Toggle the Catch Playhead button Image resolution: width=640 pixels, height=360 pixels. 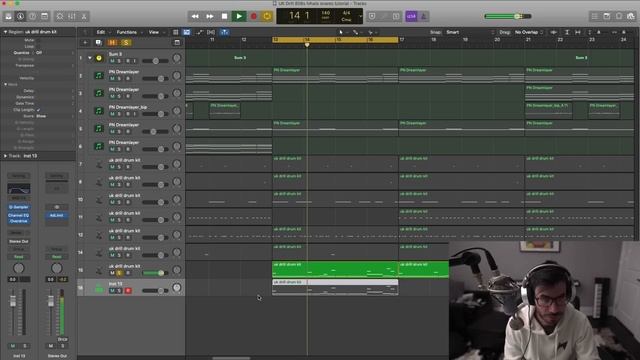click(224, 32)
